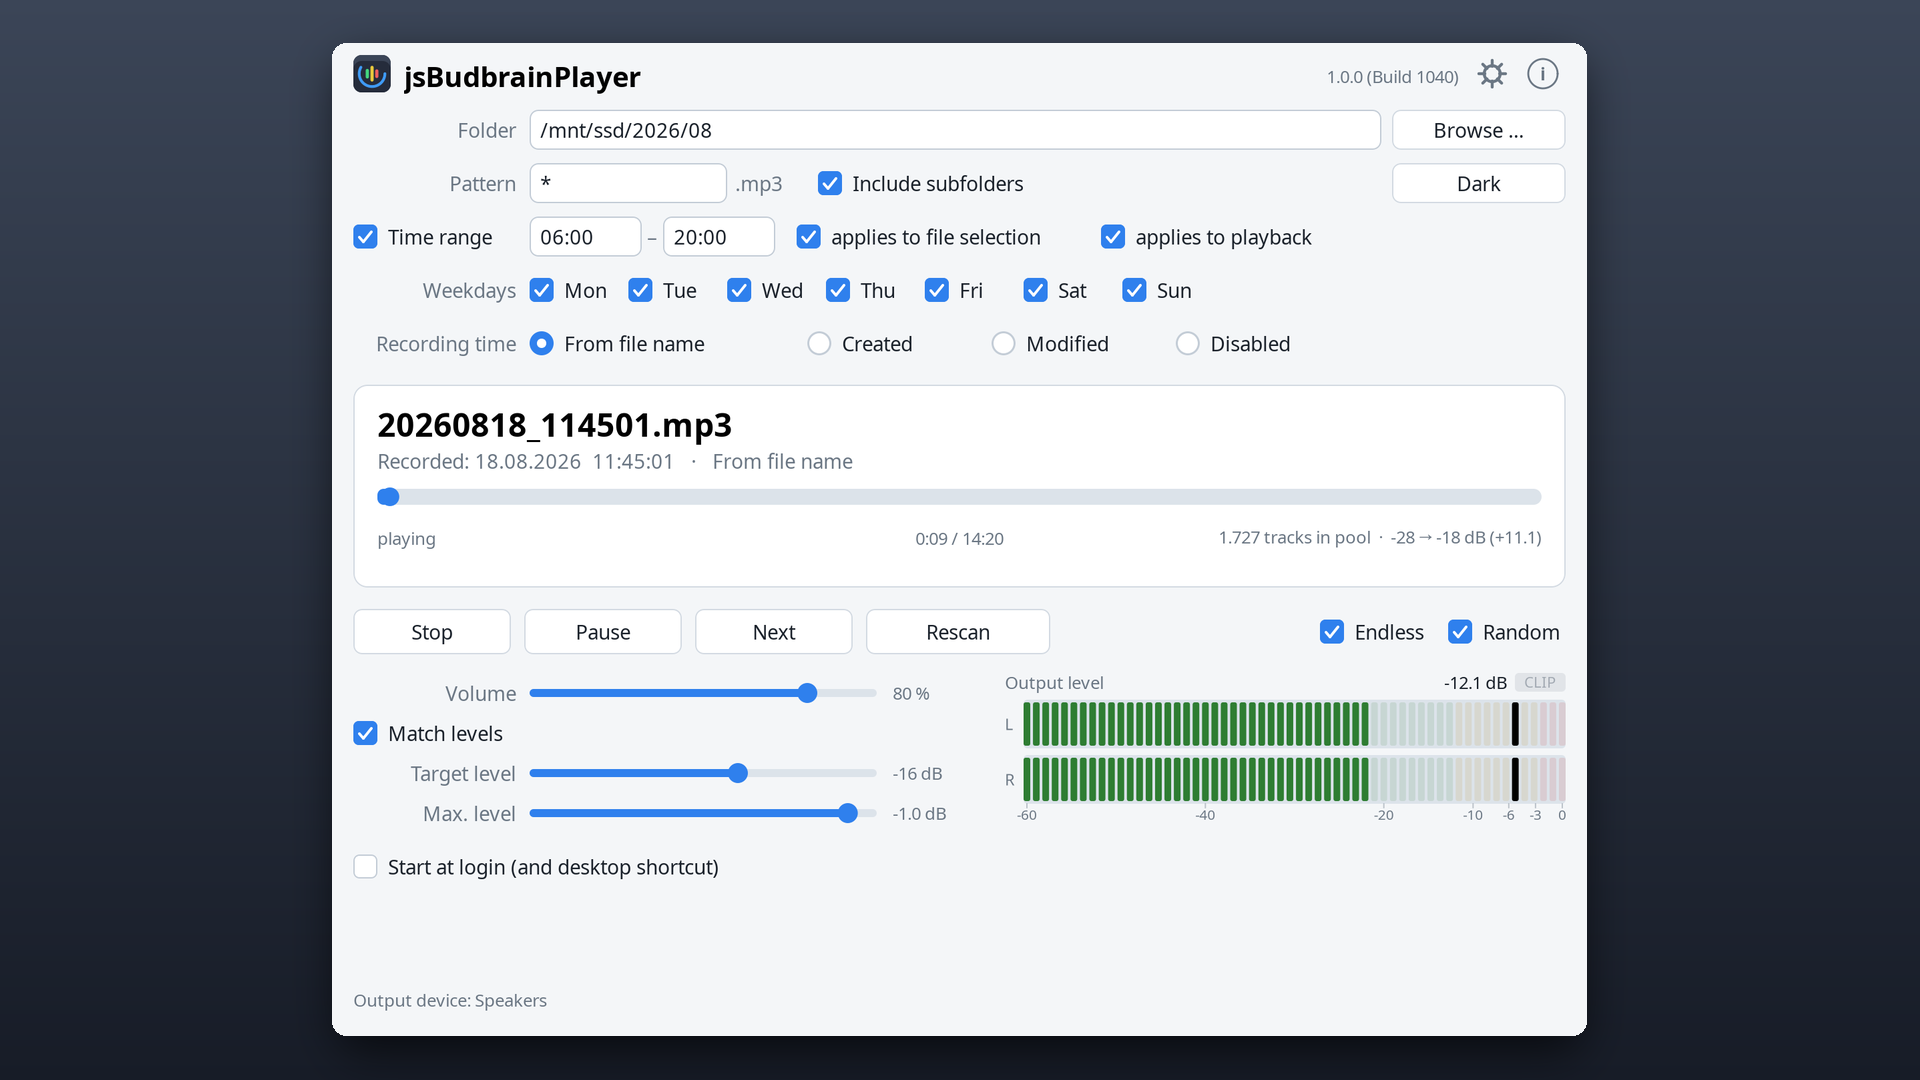The width and height of the screenshot is (1920, 1080).
Task: Click the Max. level slider handle
Action: tap(848, 813)
